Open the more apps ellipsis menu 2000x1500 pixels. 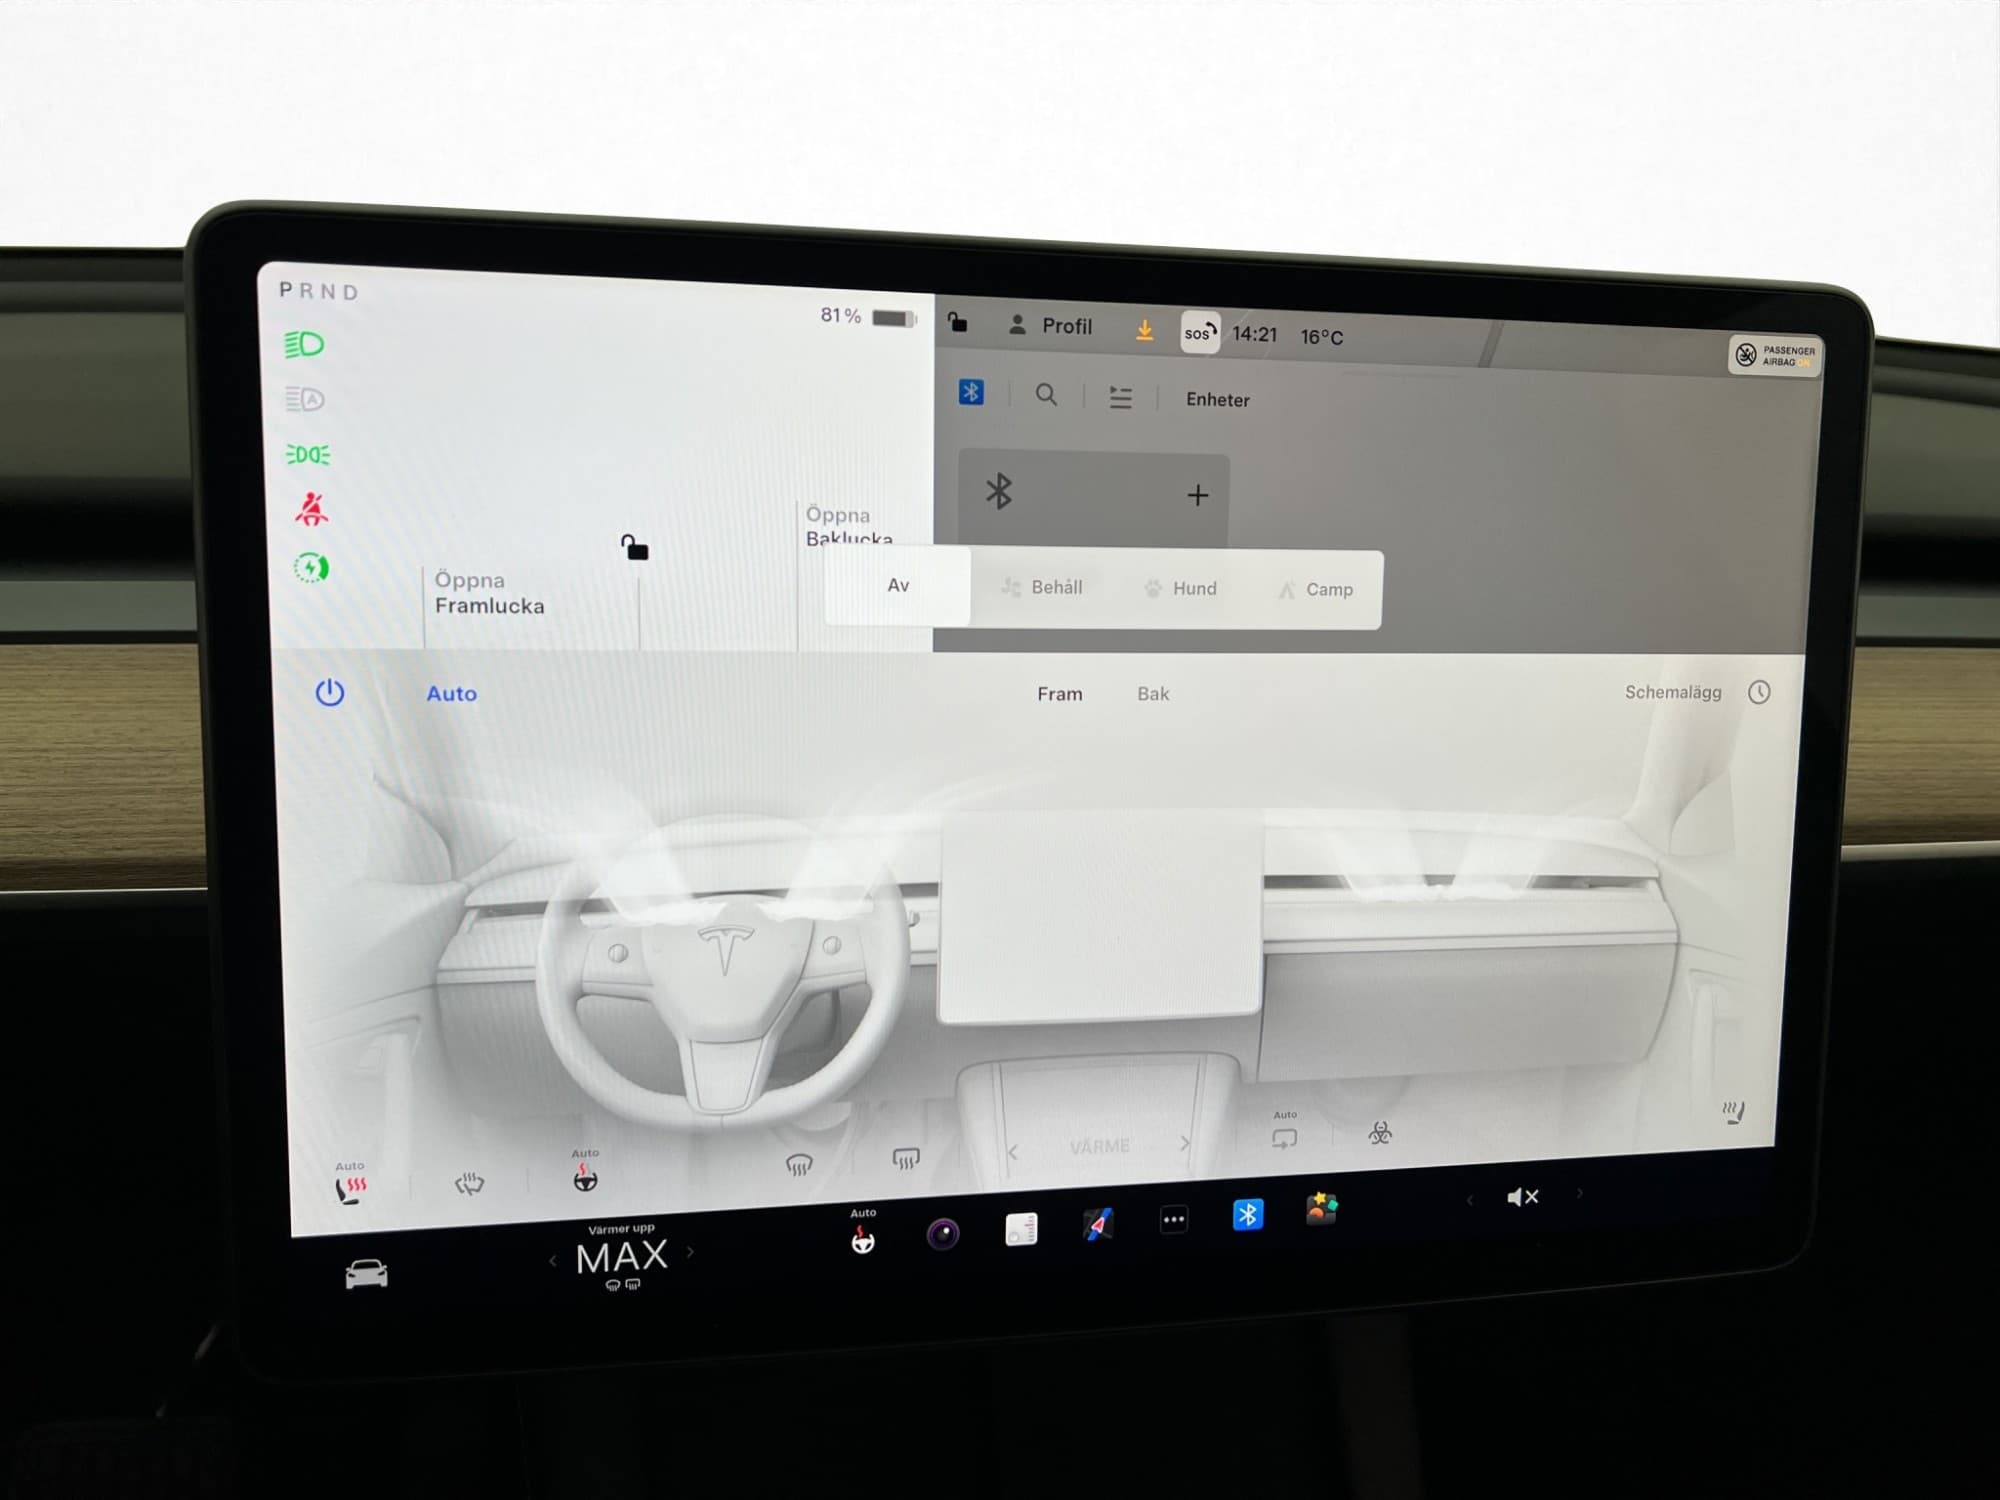point(1173,1219)
